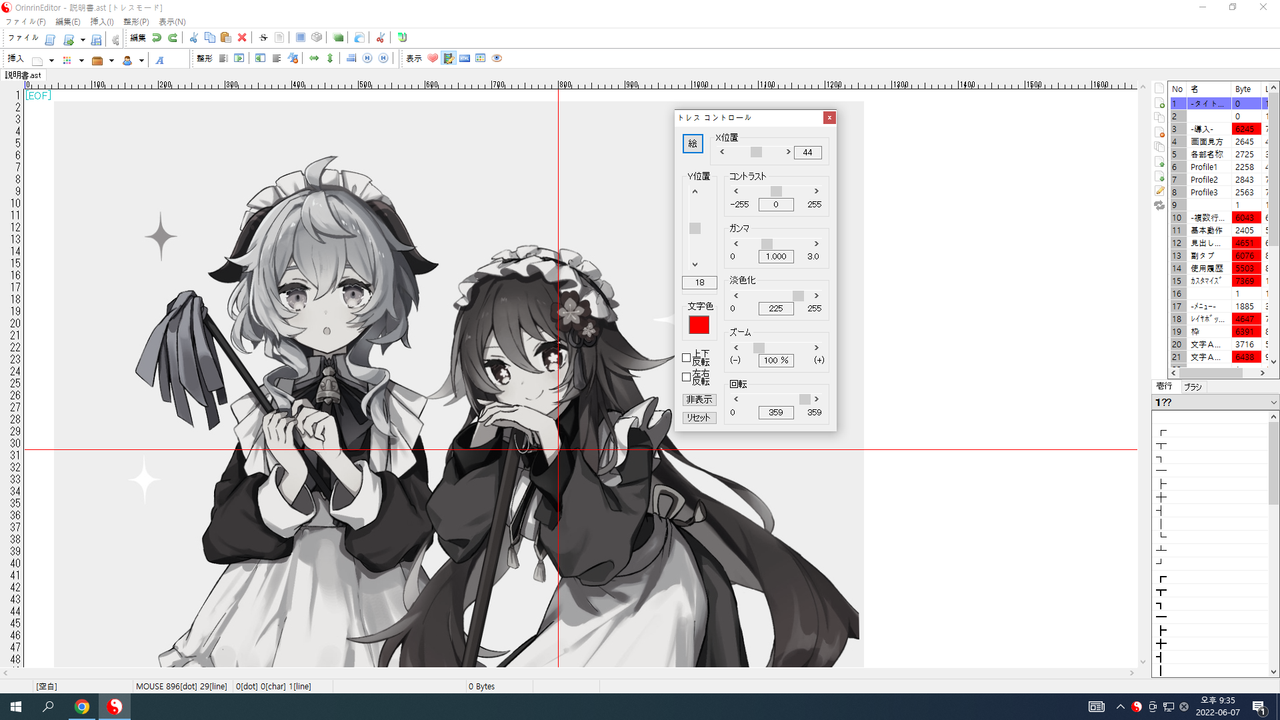Click the 回転 slider thumb
Image resolution: width=1280 pixels, height=720 pixels.
point(805,399)
